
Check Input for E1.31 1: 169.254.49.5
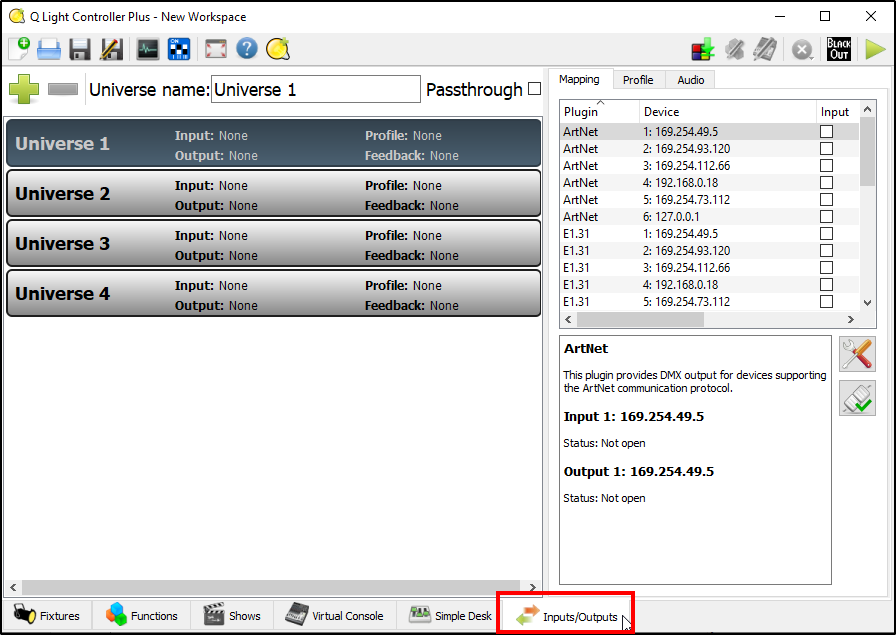point(826,234)
